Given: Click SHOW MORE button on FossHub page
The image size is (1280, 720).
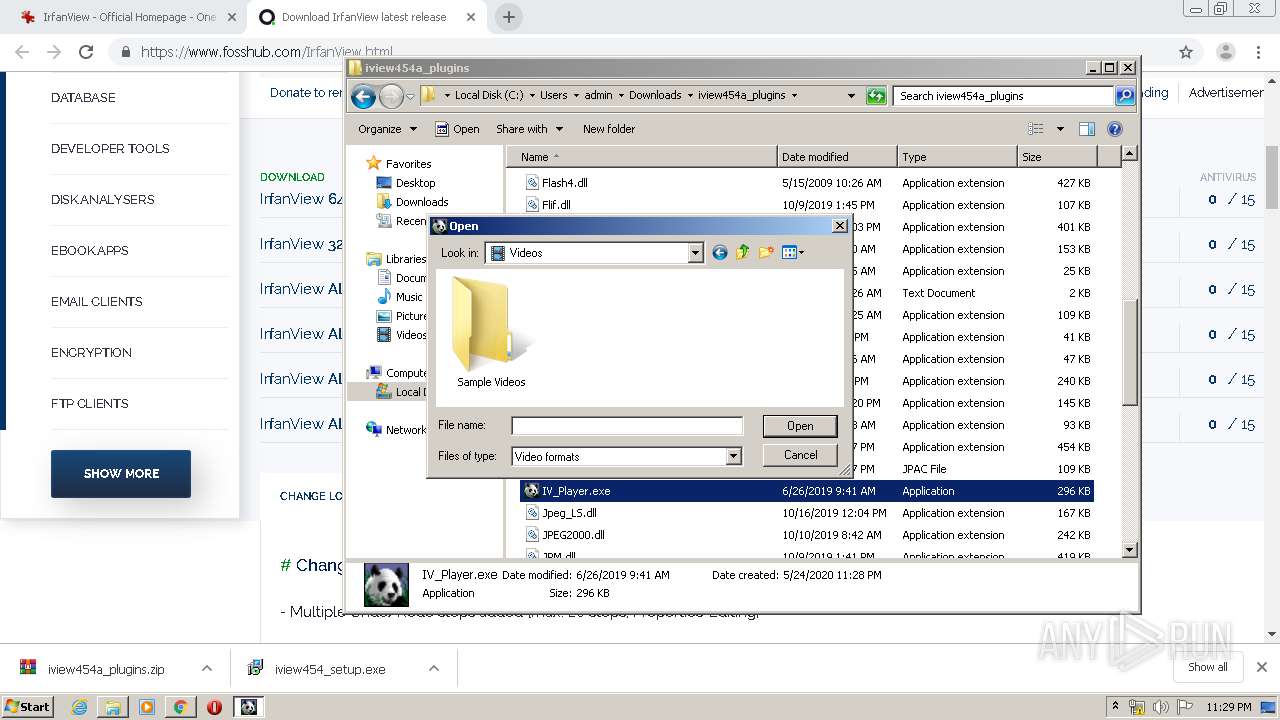Looking at the screenshot, I should (121, 474).
